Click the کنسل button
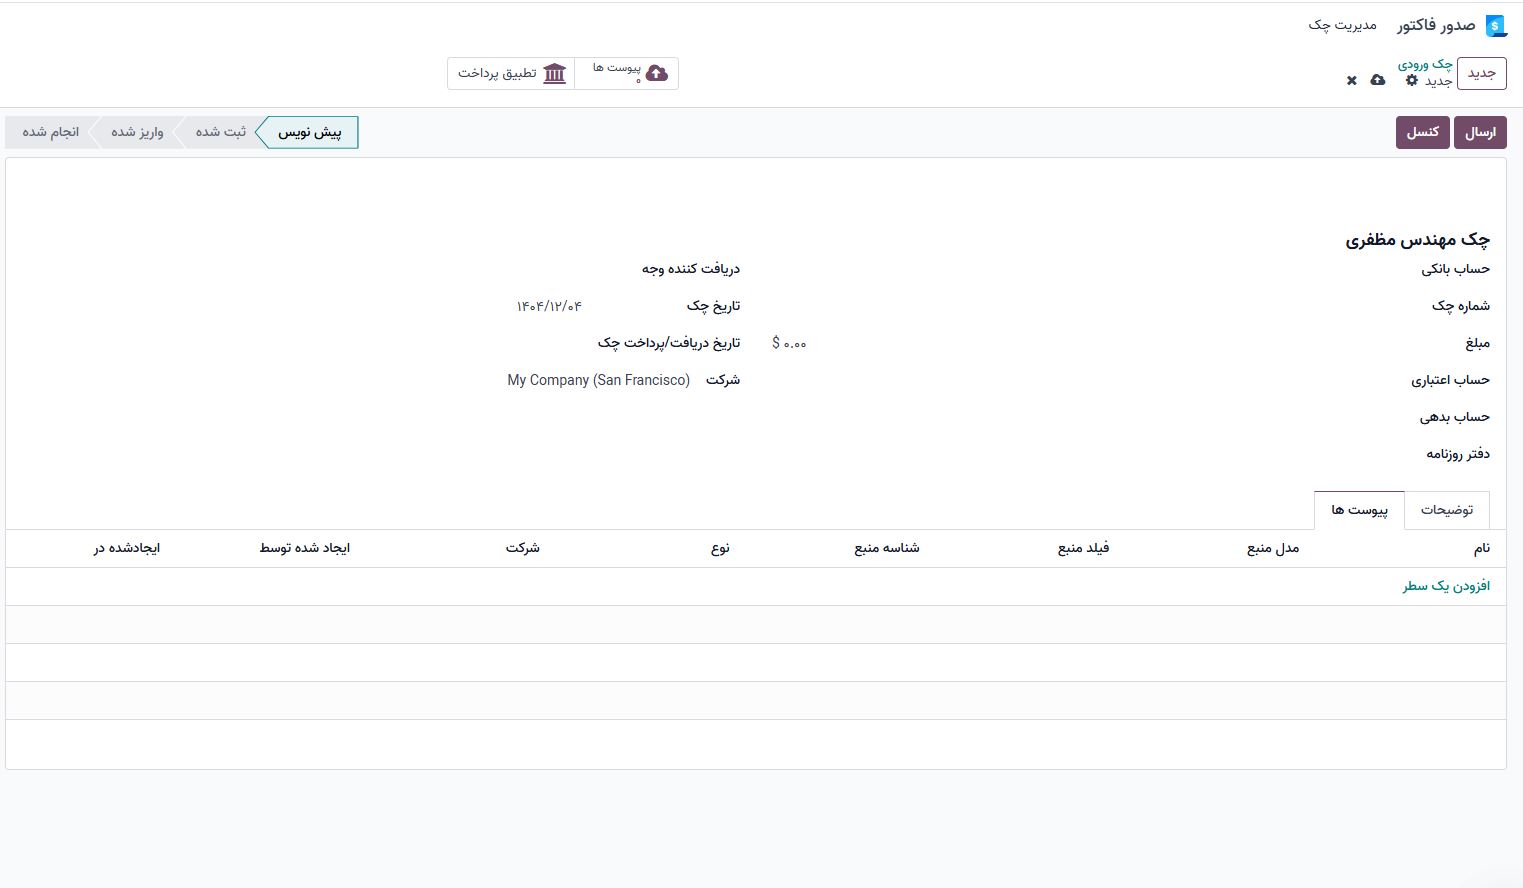This screenshot has width=1523, height=888. (x=1423, y=132)
